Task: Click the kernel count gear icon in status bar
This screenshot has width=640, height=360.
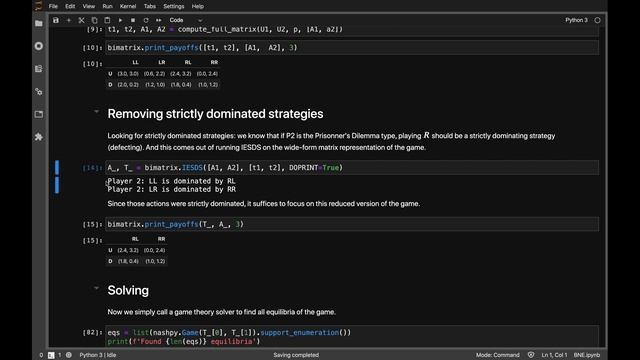Action: (69, 355)
